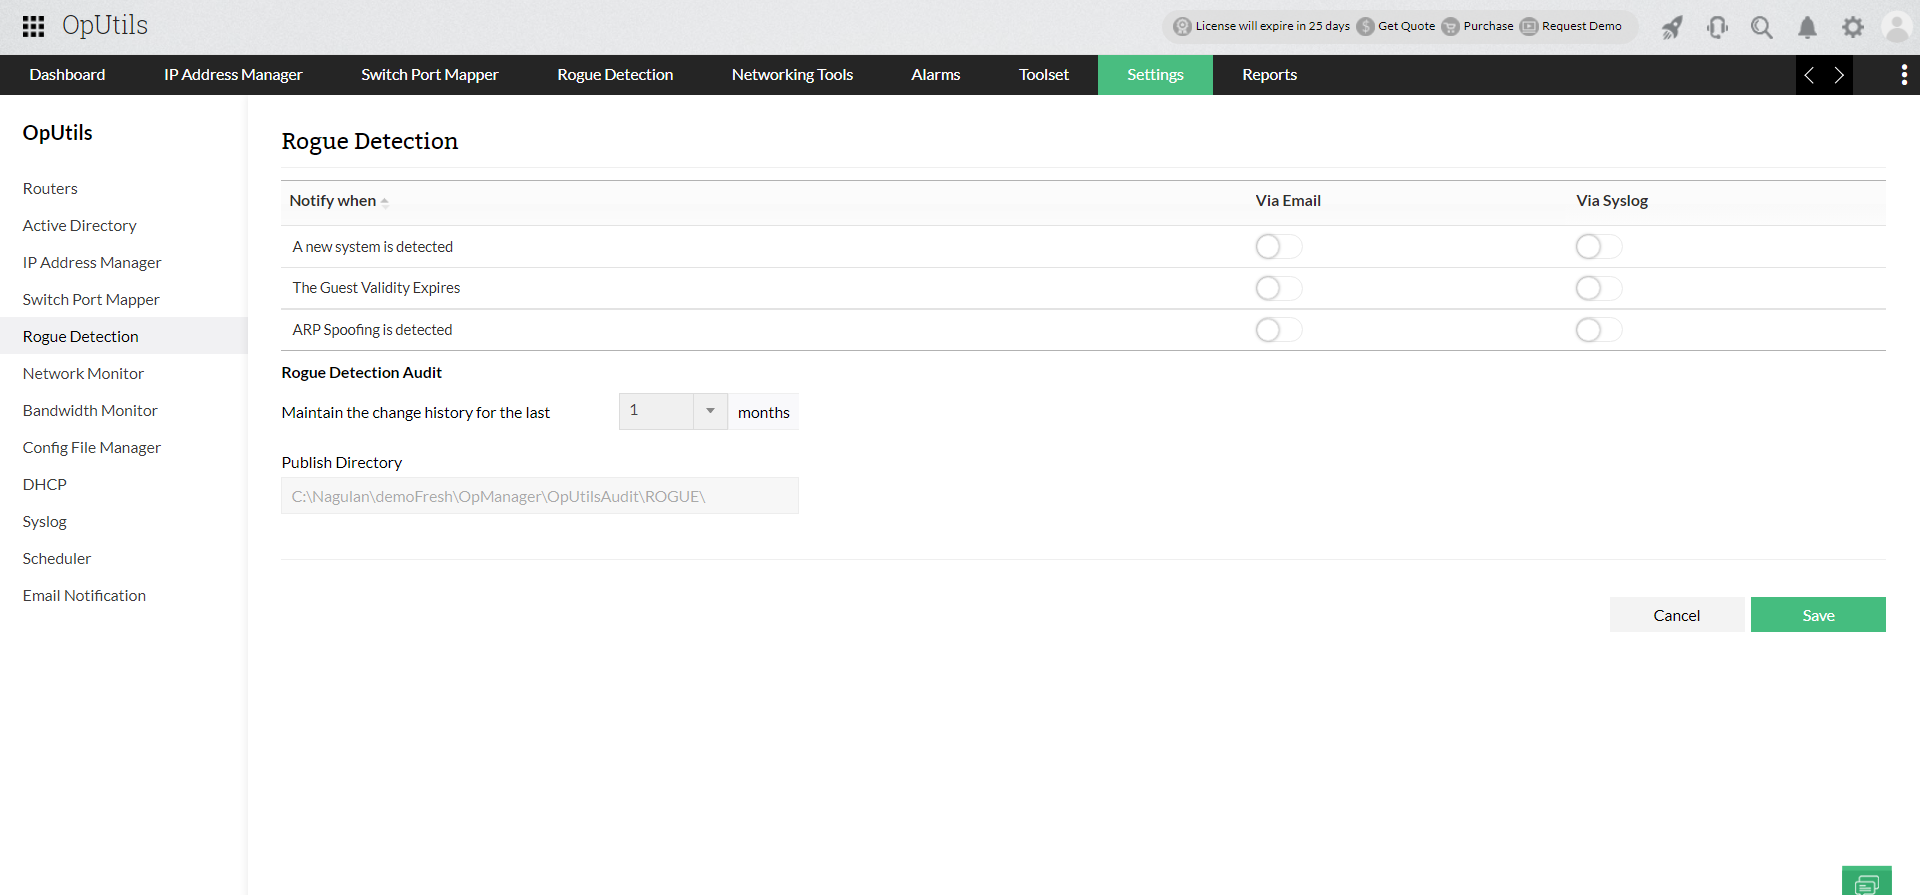Open the Networking Tools tab

coord(792,75)
